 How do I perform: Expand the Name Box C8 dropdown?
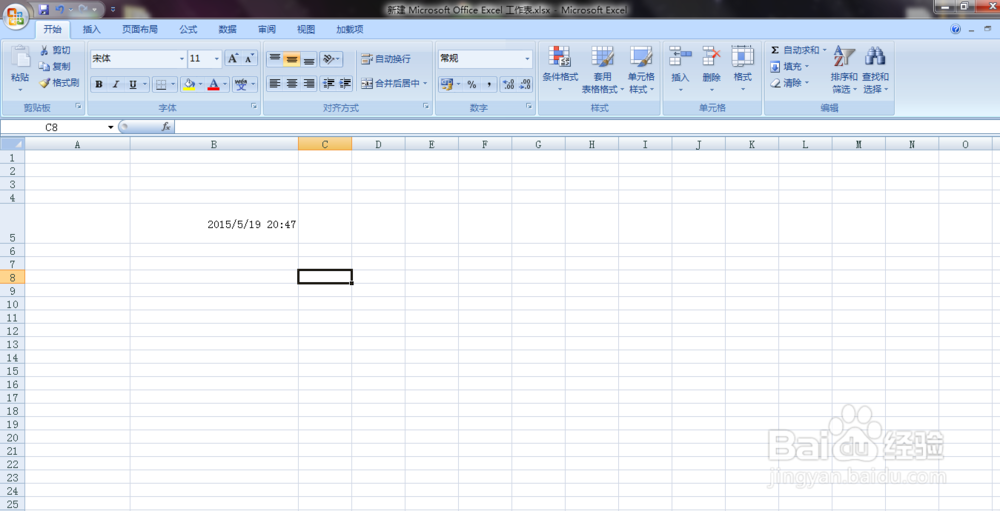110,127
